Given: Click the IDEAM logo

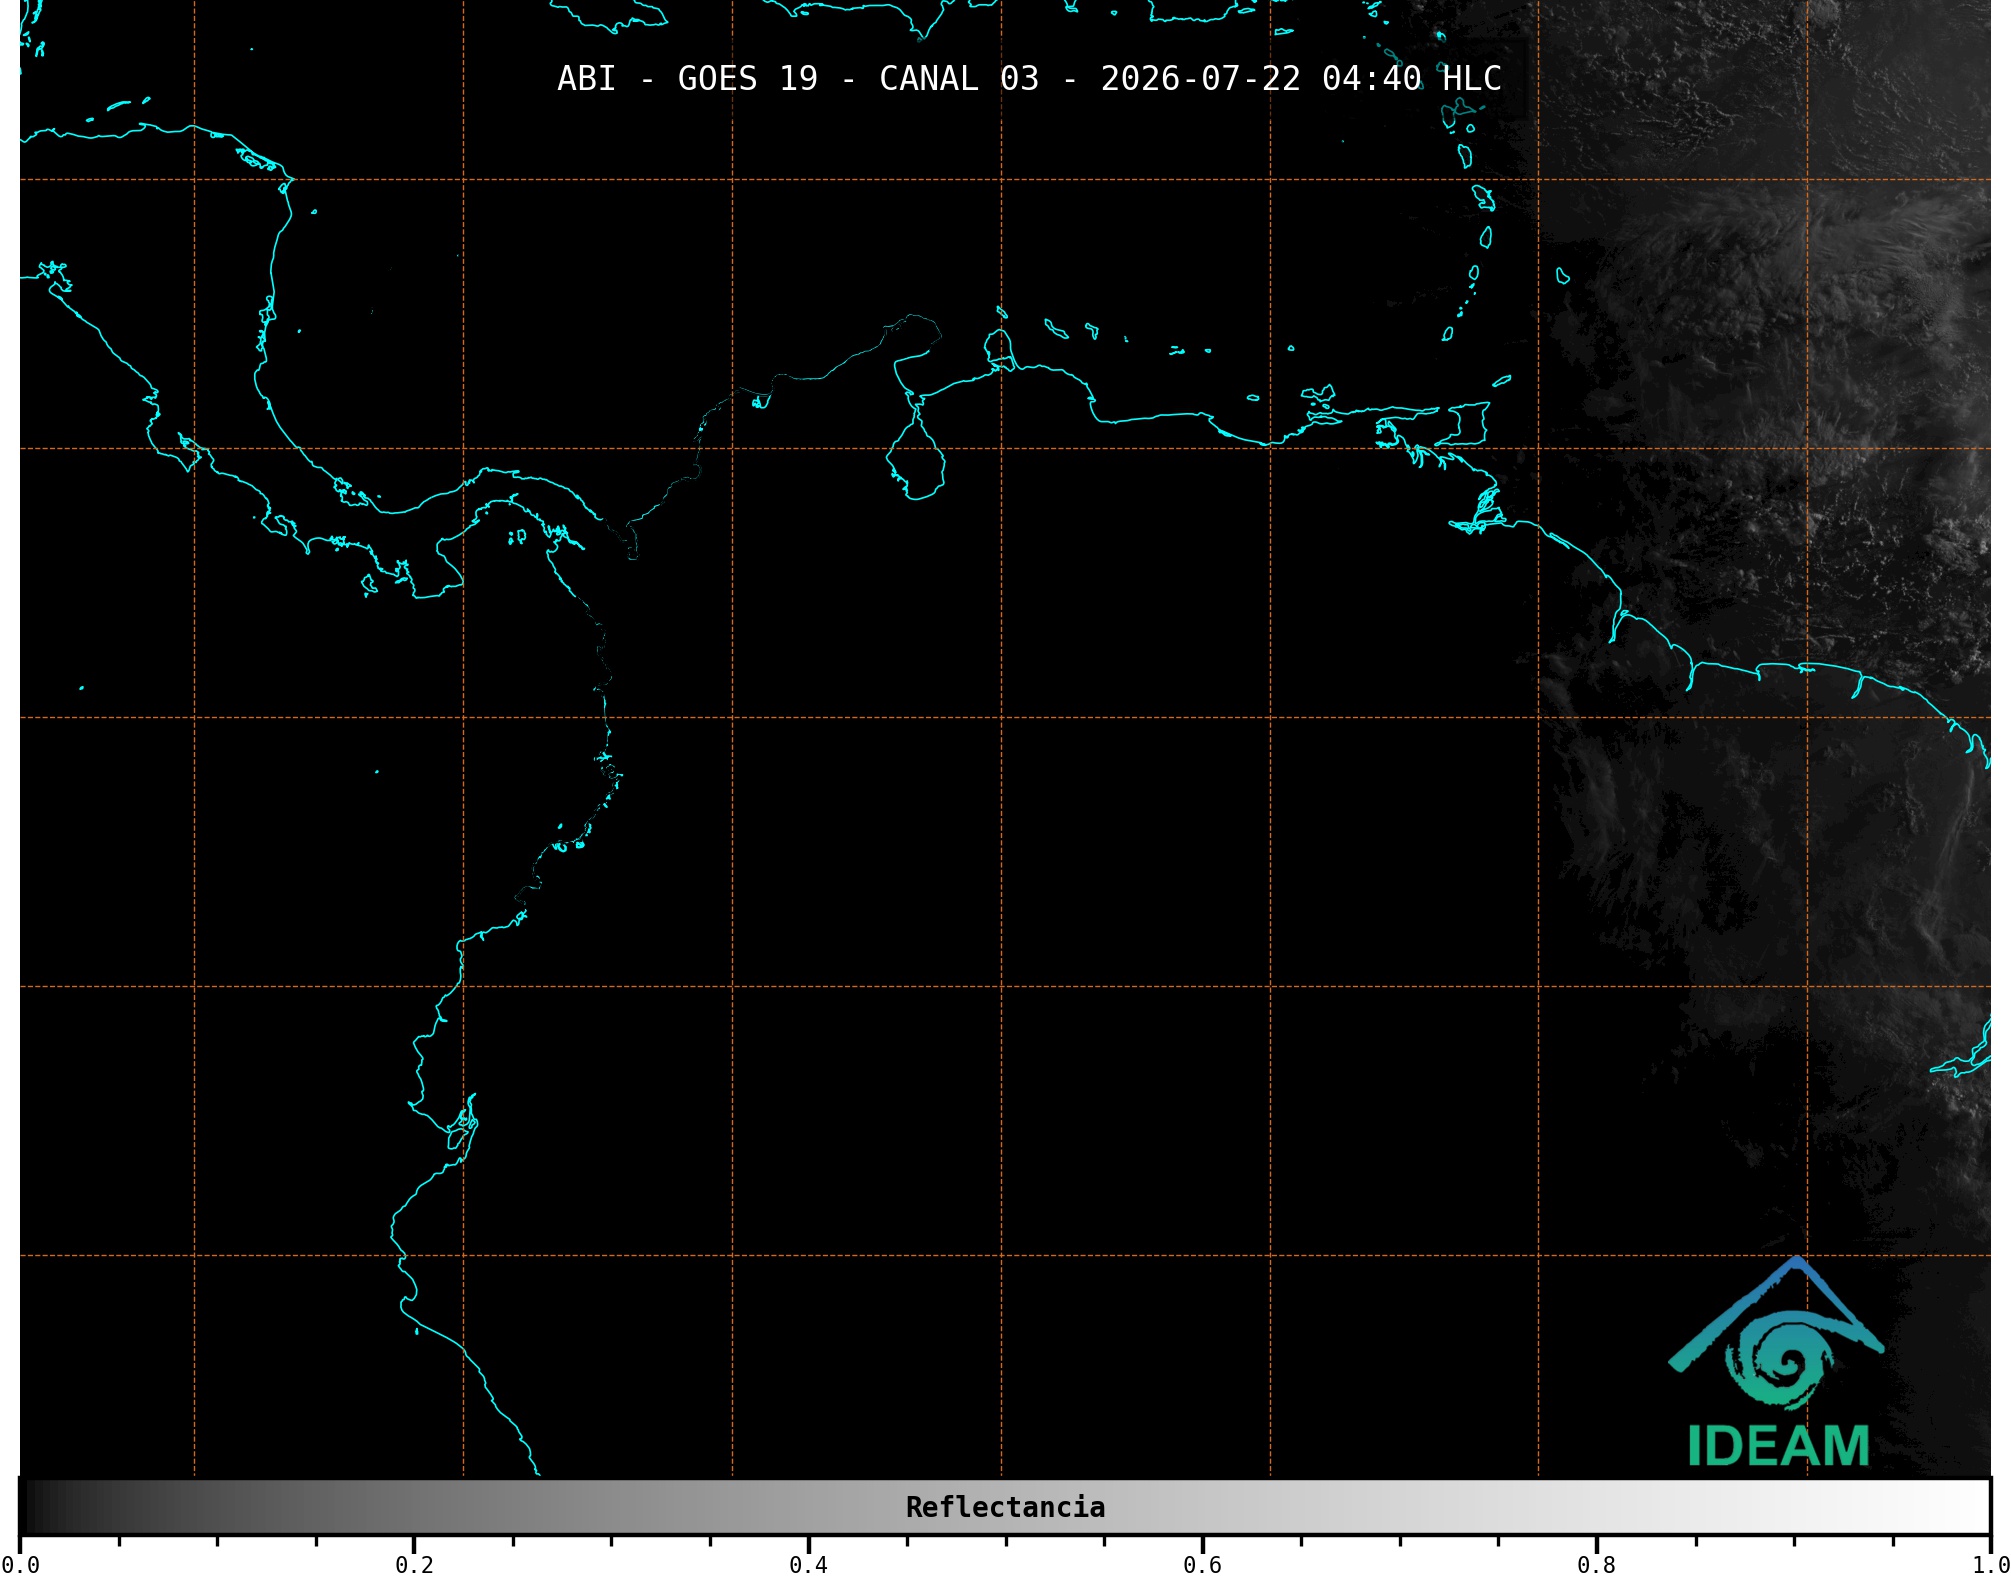Looking at the screenshot, I should coord(1777,1362).
